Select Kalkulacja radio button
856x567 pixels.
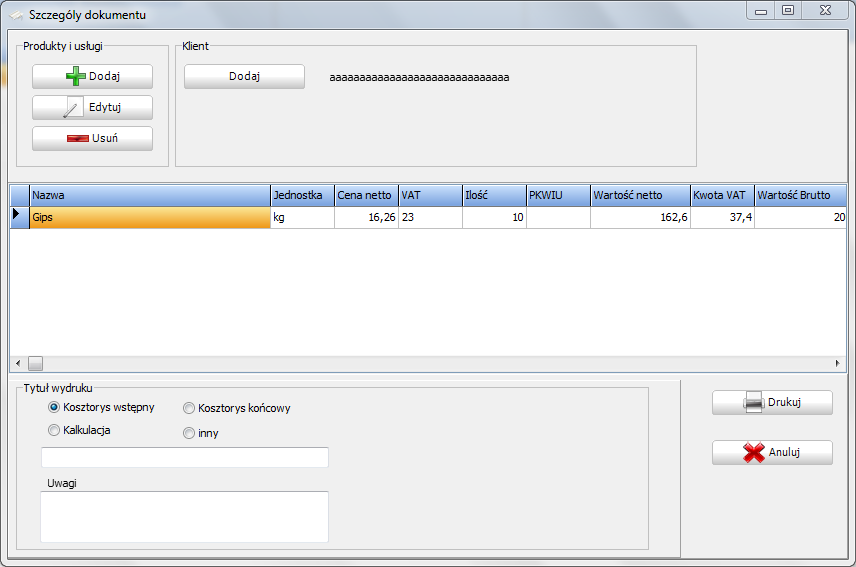[x=54, y=430]
